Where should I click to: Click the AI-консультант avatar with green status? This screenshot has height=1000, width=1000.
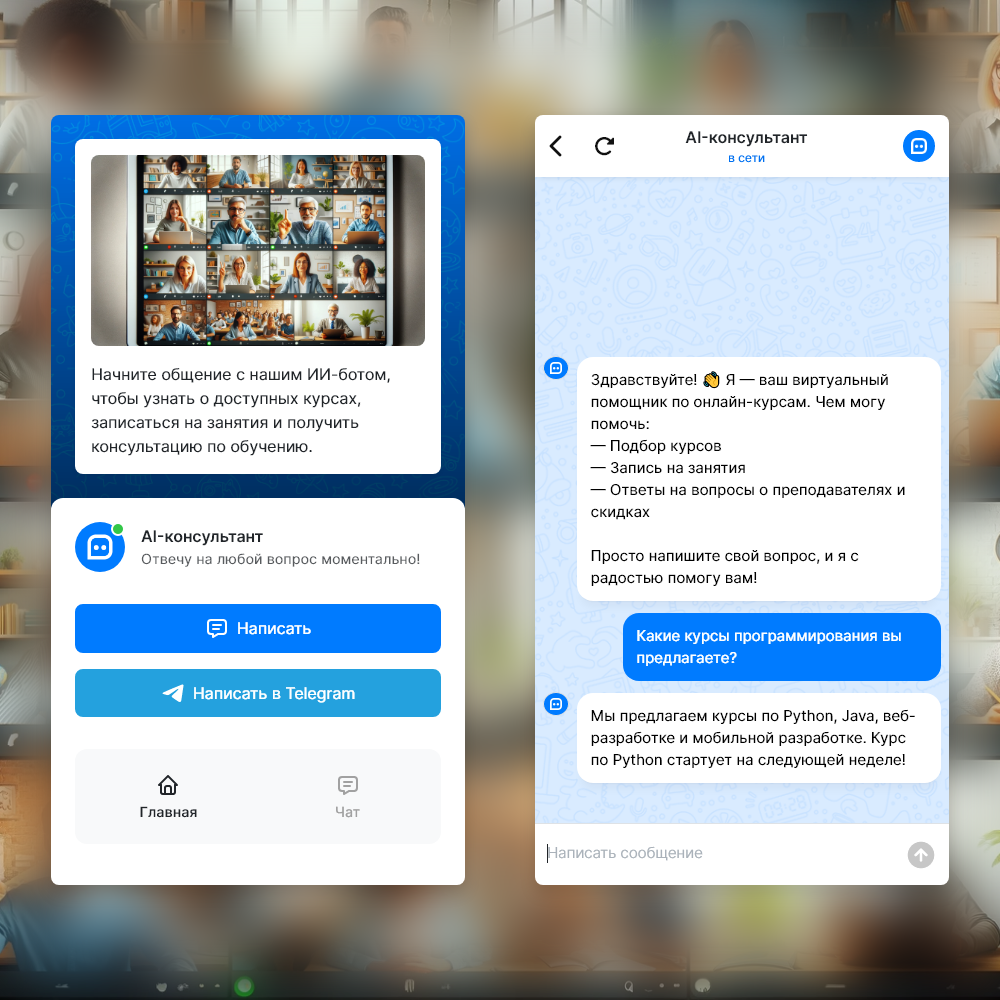[100, 547]
